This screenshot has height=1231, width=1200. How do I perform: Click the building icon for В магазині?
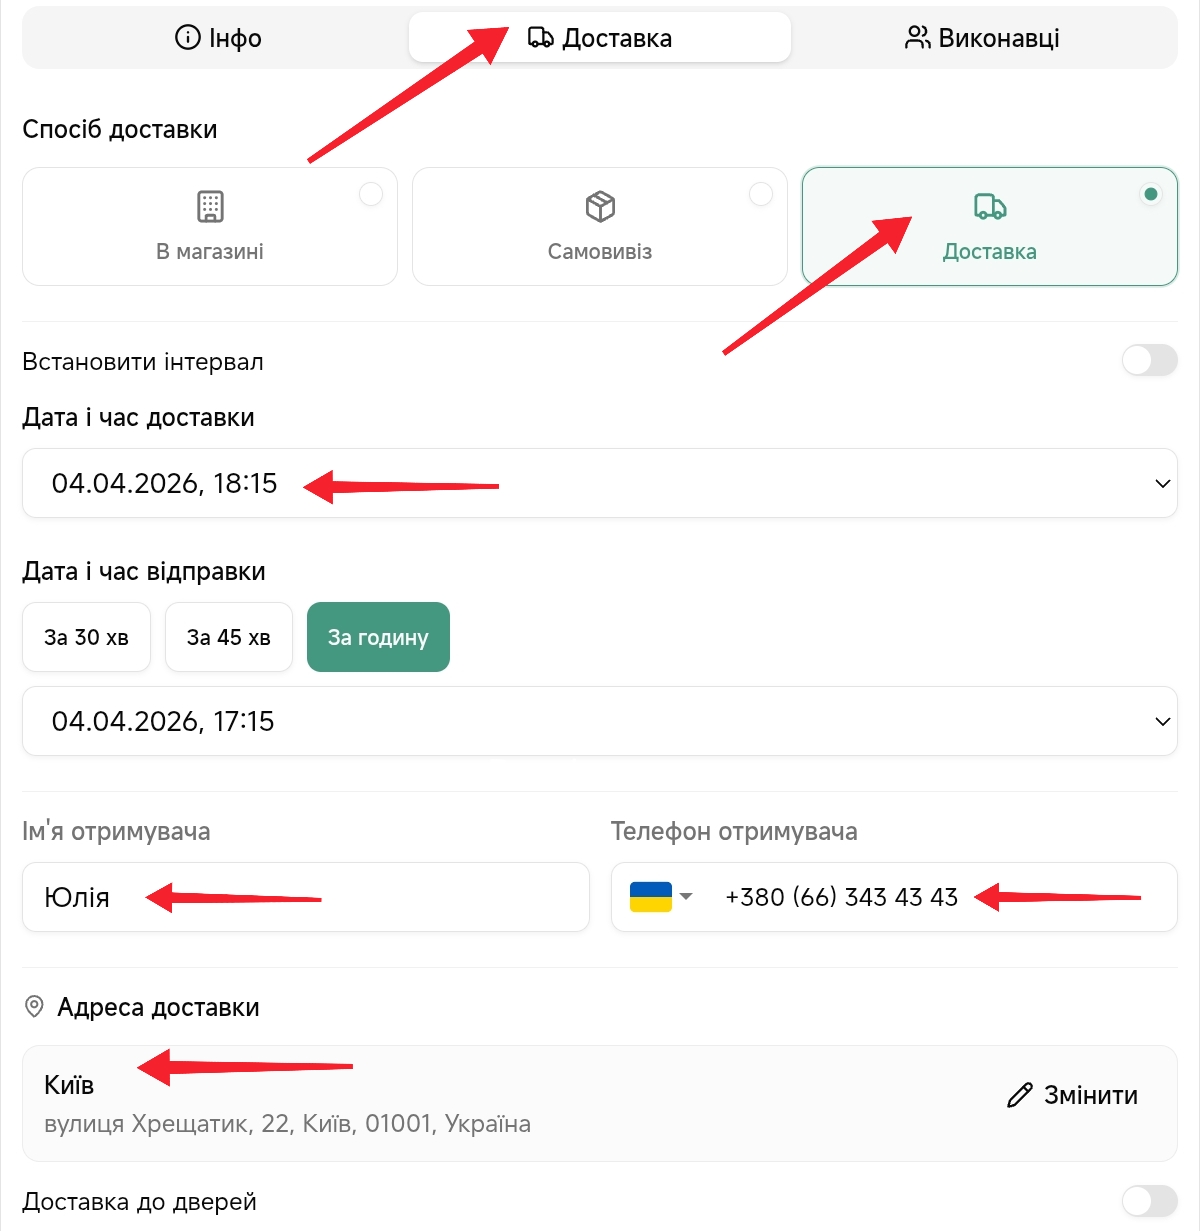210,206
